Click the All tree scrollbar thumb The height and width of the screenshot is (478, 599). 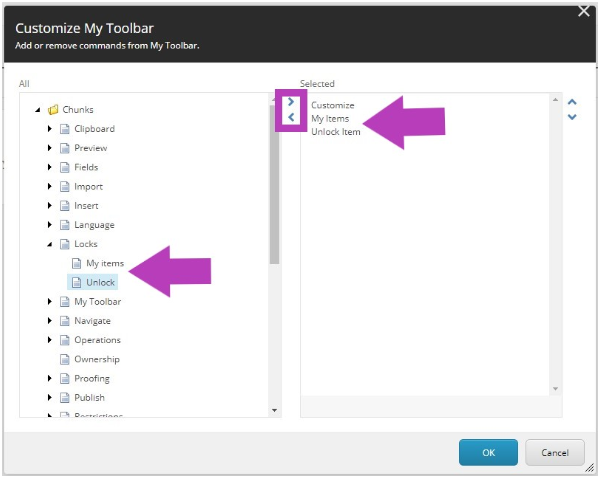(x=274, y=184)
